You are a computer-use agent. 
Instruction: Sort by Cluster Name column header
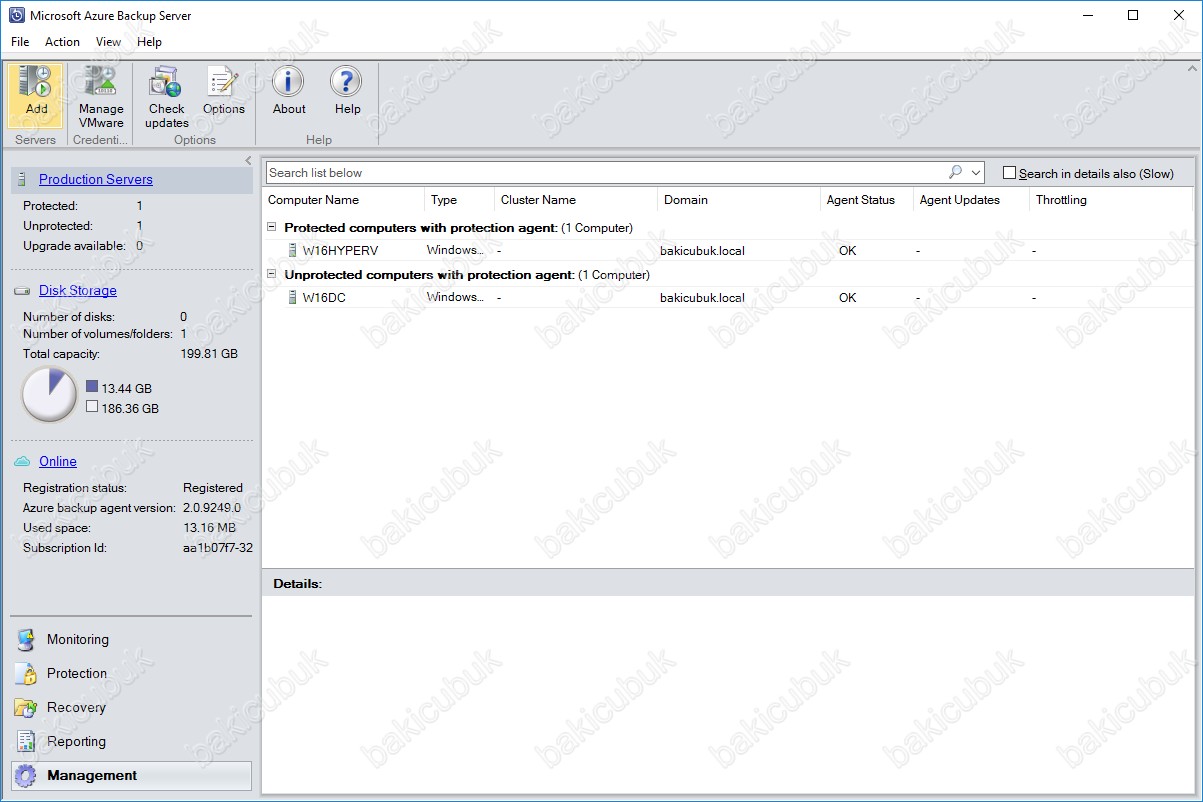(x=576, y=200)
